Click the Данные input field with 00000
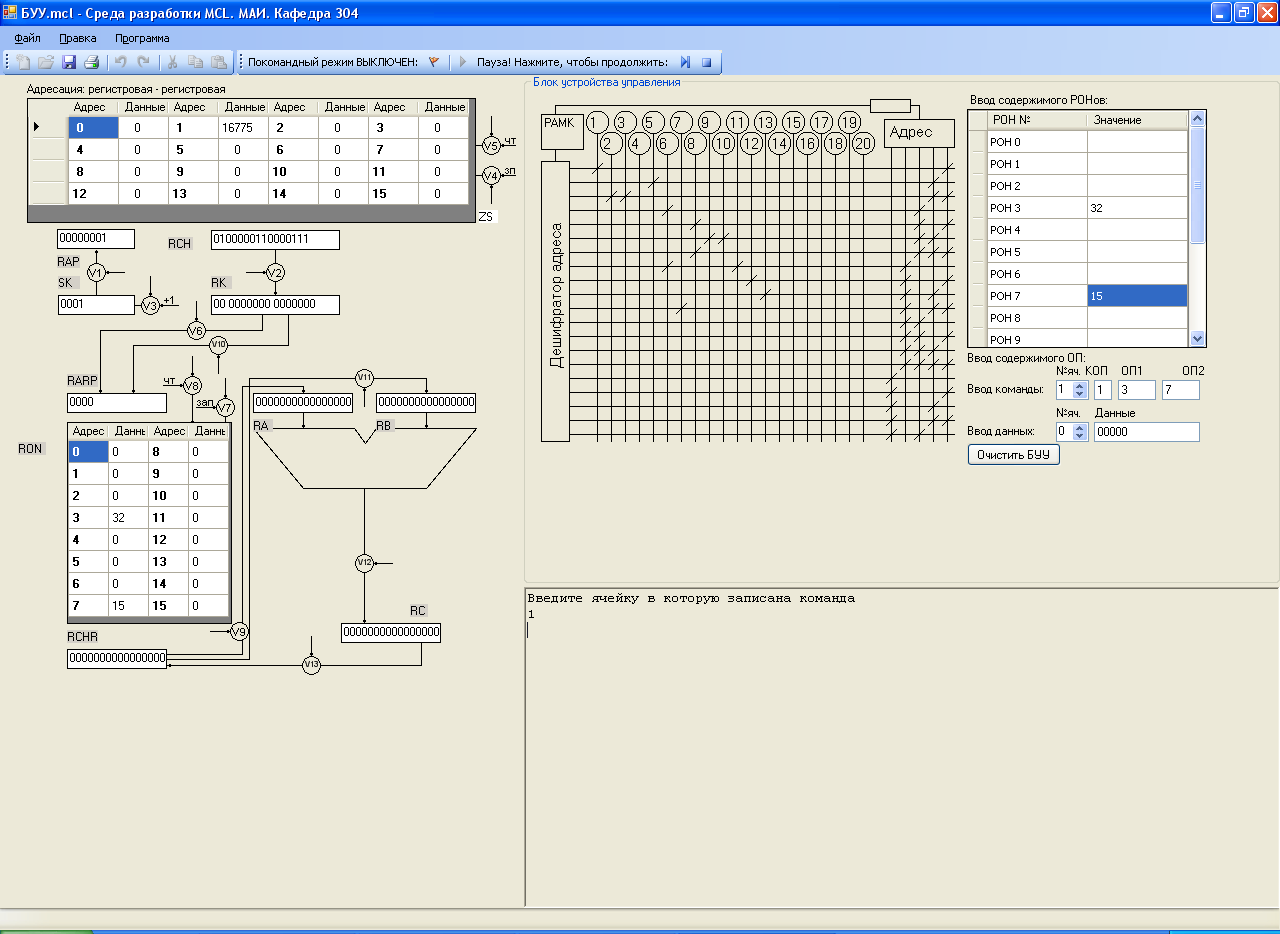 (x=1146, y=432)
